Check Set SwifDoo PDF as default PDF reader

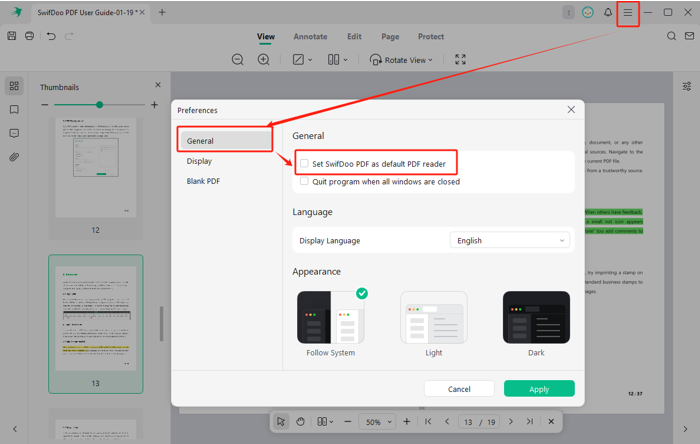click(x=304, y=163)
